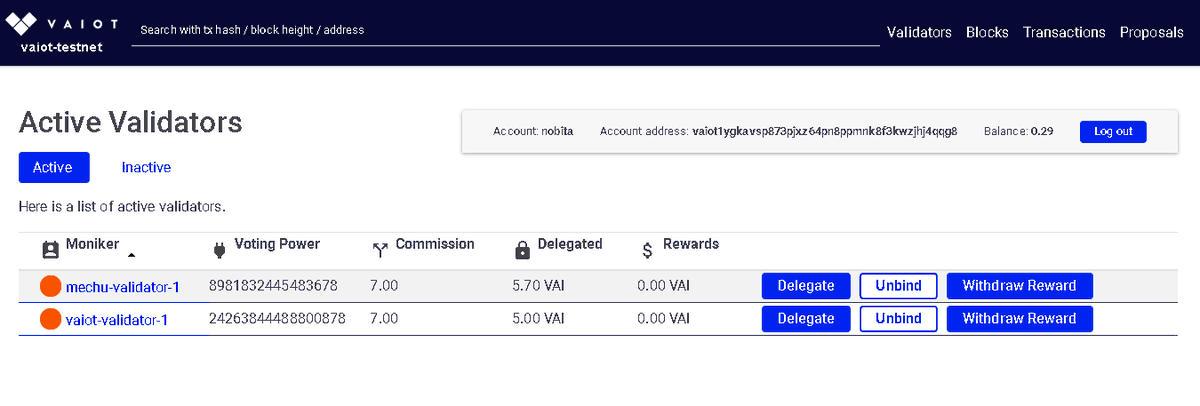Click vaiot-validator-1 rewards 0.00 VAI
The height and width of the screenshot is (406, 1200).
tap(663, 319)
